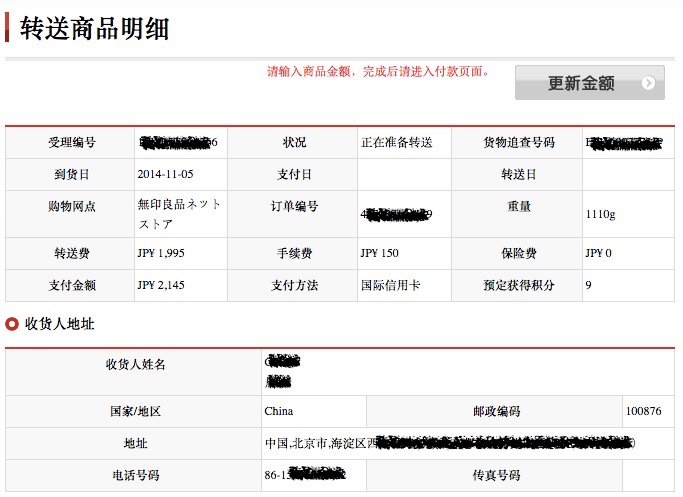Click the 更新金额 button
683x497 pixels.
[589, 83]
